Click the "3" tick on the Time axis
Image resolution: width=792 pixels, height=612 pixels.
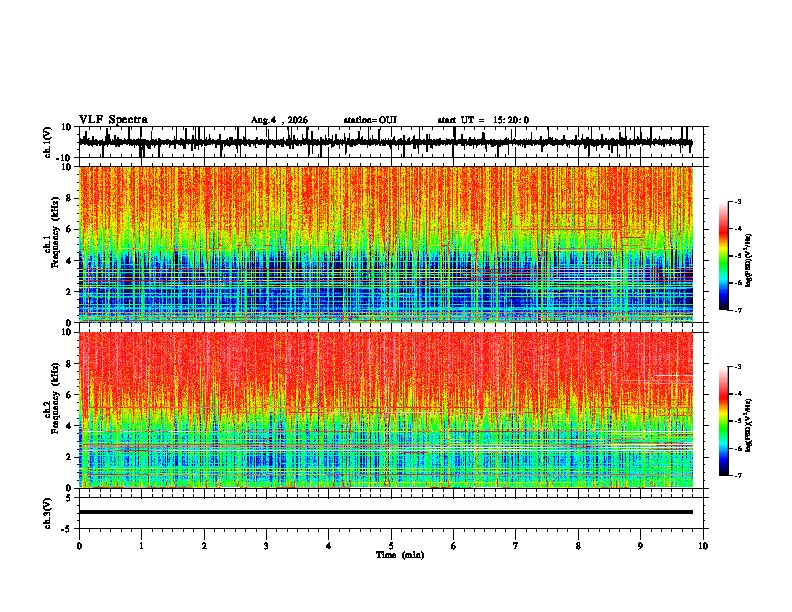[x=266, y=546]
